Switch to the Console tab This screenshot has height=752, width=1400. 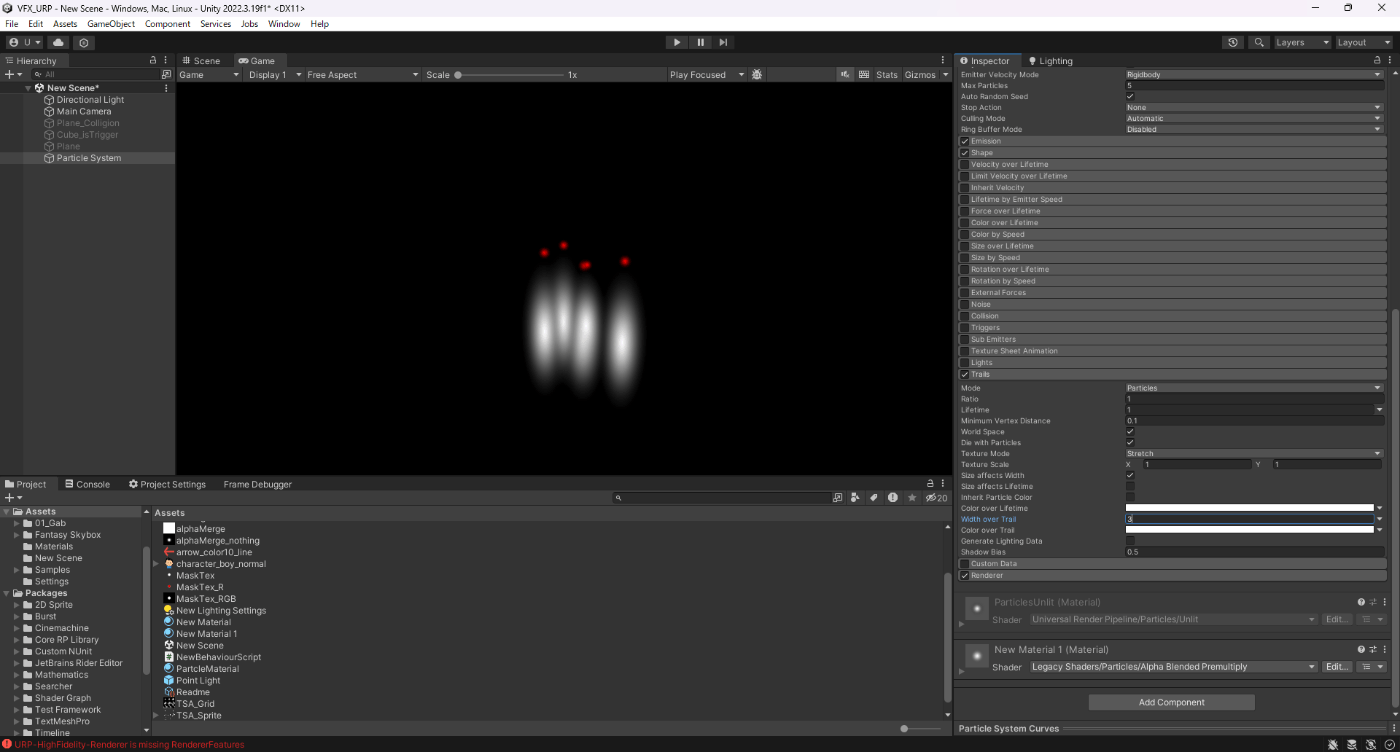(x=87, y=484)
